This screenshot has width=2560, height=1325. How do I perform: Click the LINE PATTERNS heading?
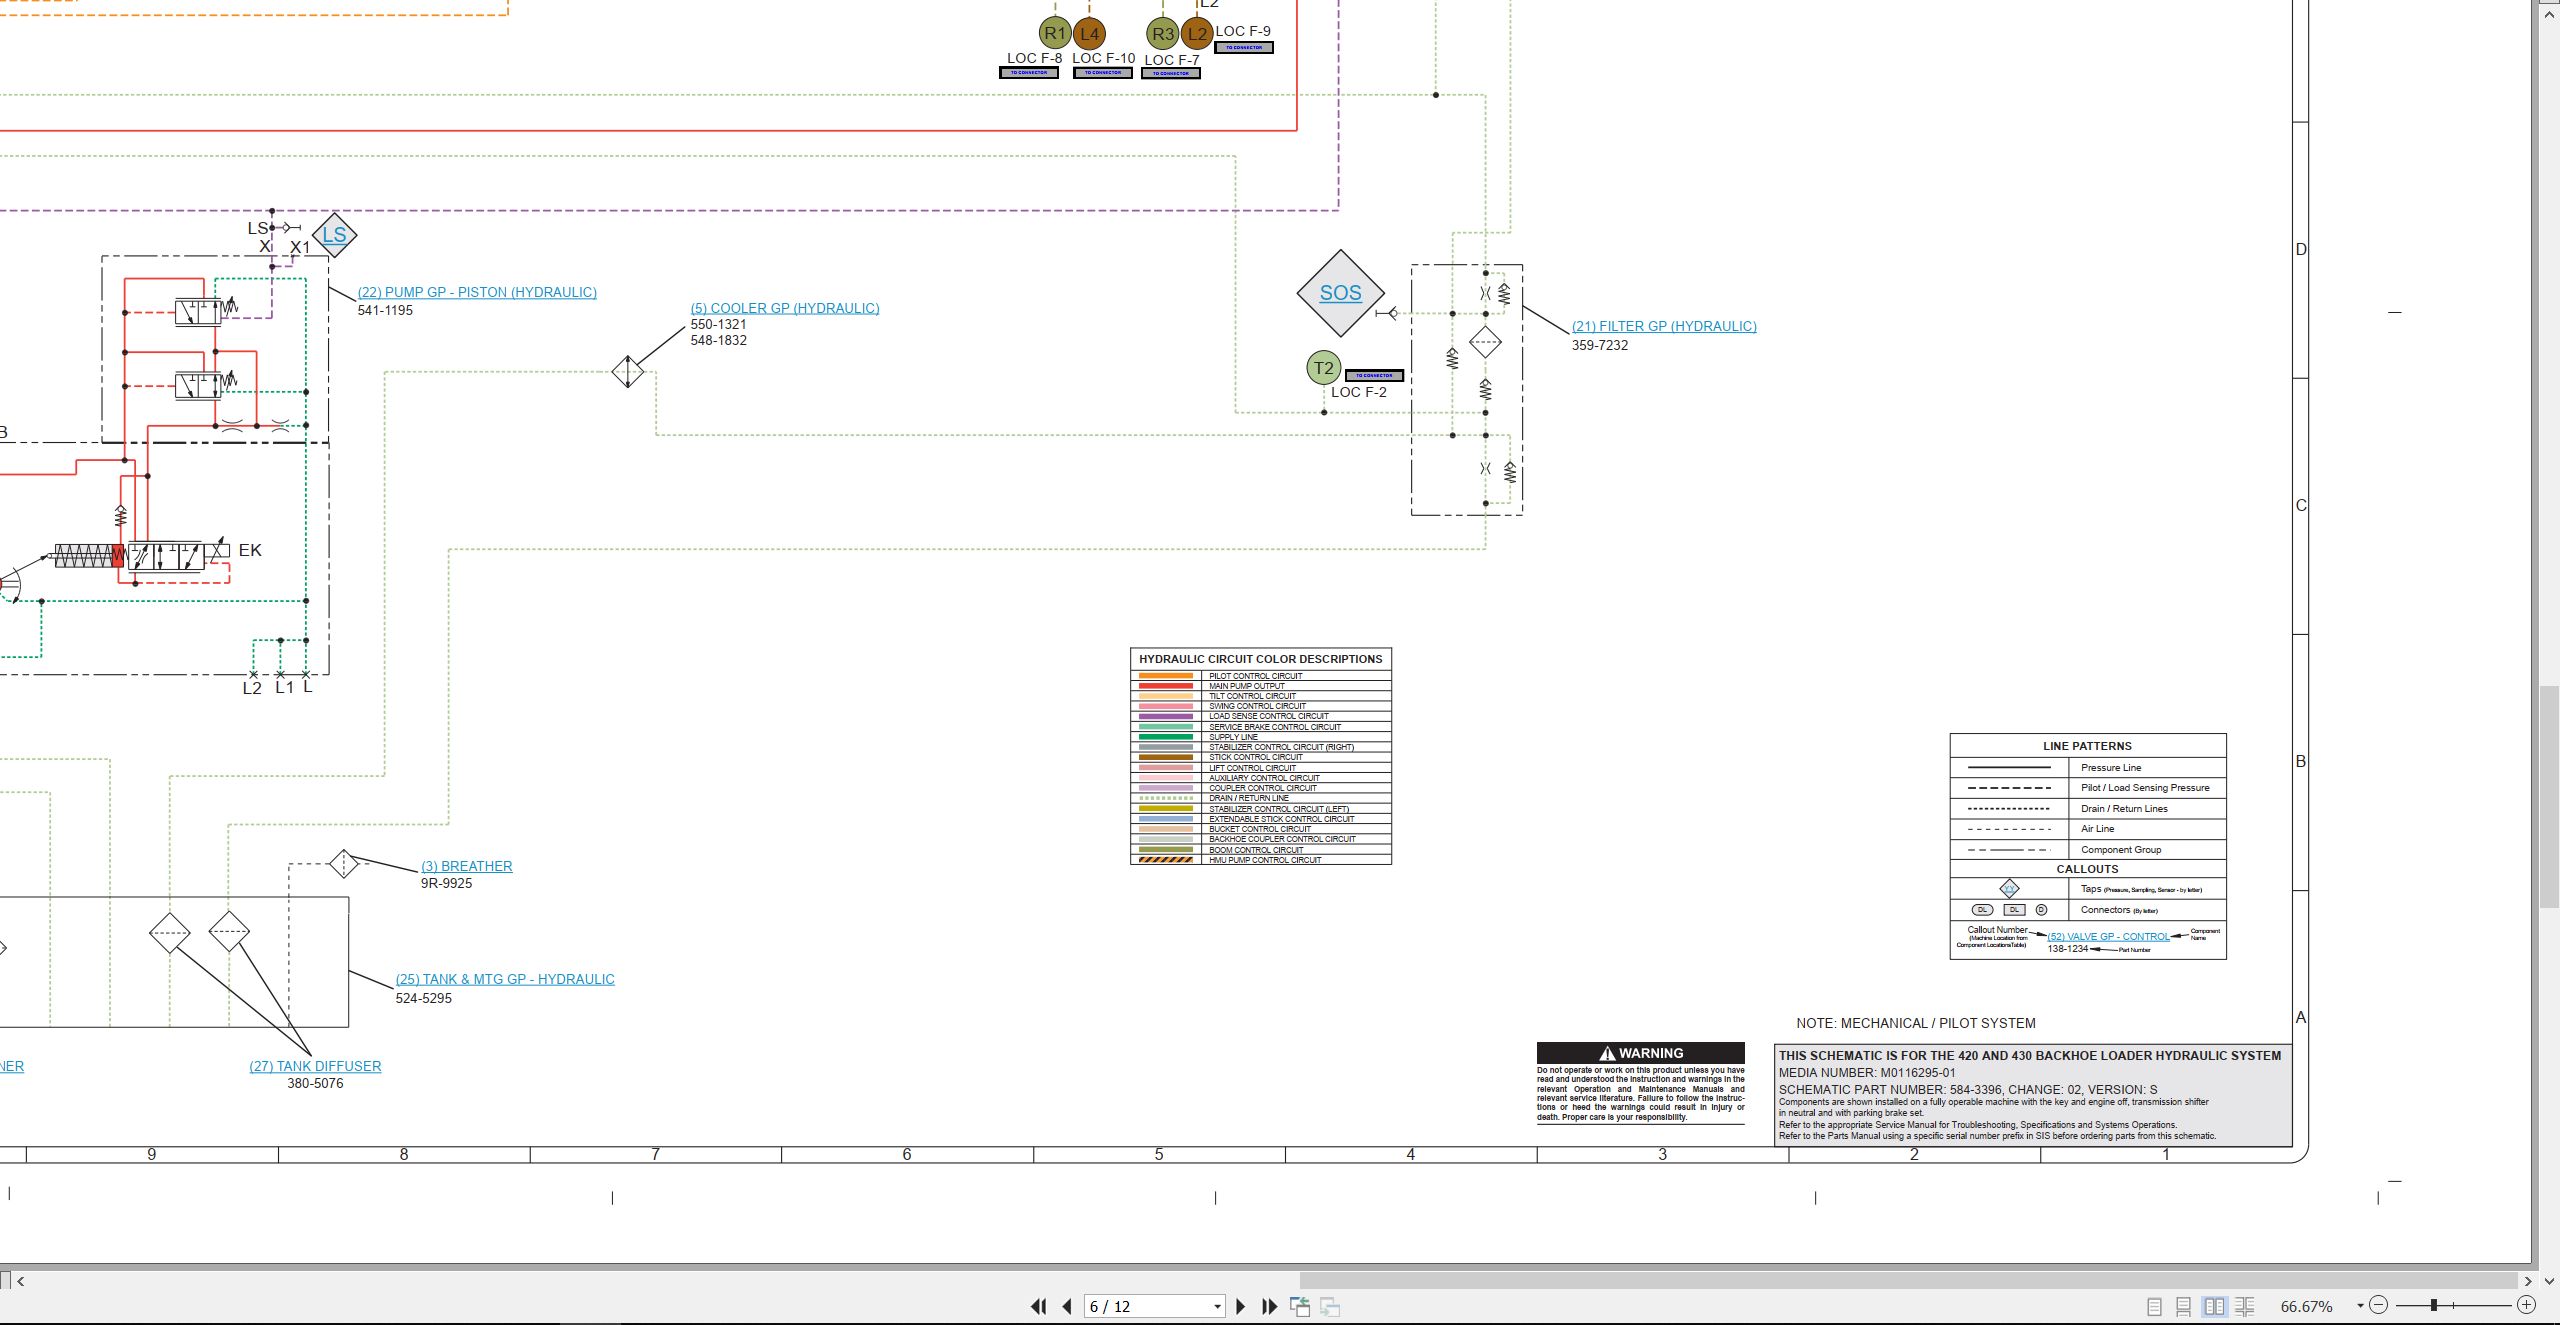[x=2087, y=746]
